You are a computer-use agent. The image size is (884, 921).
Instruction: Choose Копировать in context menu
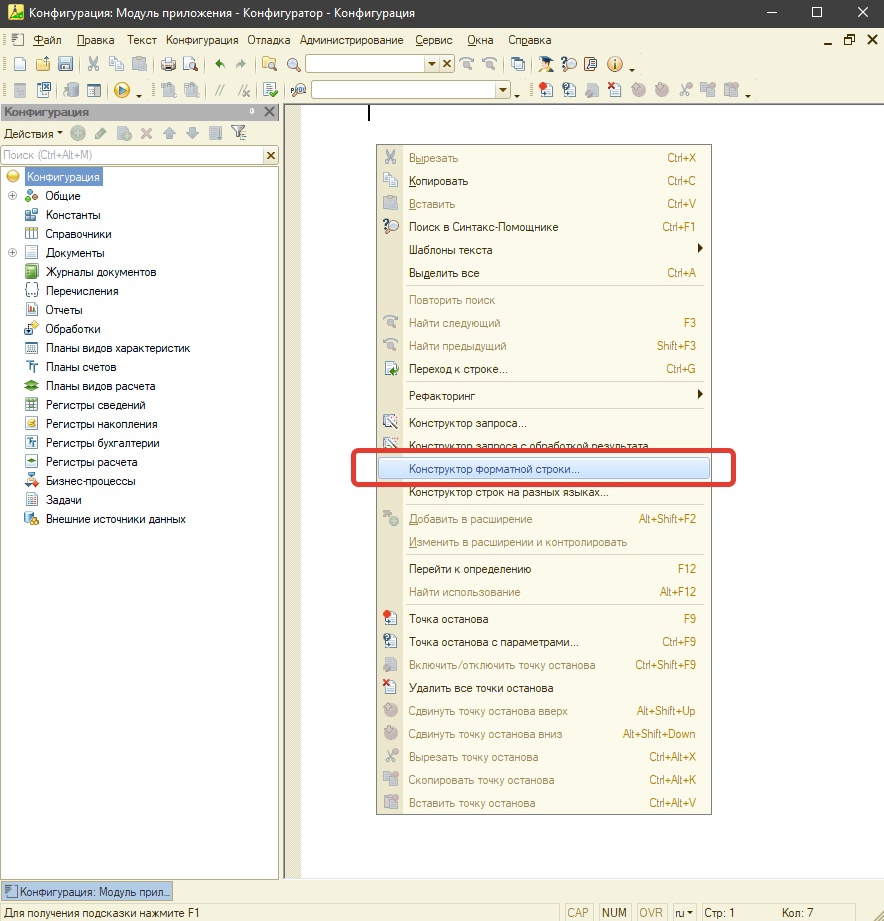point(543,181)
